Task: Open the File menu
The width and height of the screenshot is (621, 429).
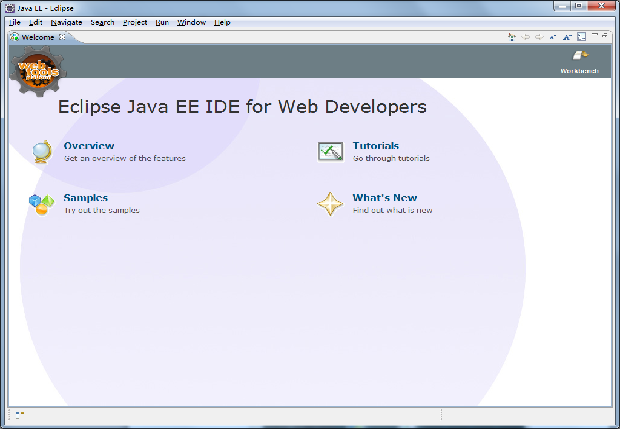Action: 14,23
